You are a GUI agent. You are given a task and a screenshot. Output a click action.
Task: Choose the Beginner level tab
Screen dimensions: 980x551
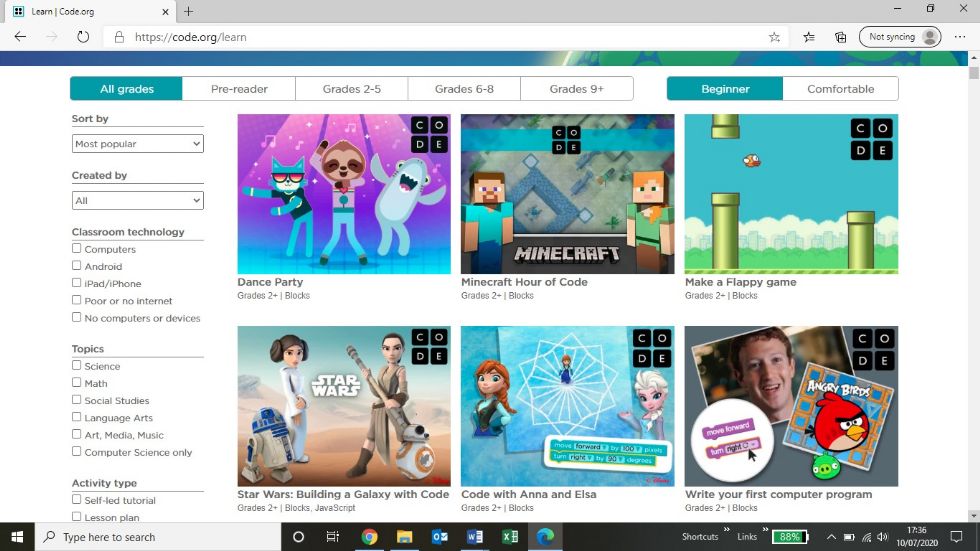click(x=725, y=89)
